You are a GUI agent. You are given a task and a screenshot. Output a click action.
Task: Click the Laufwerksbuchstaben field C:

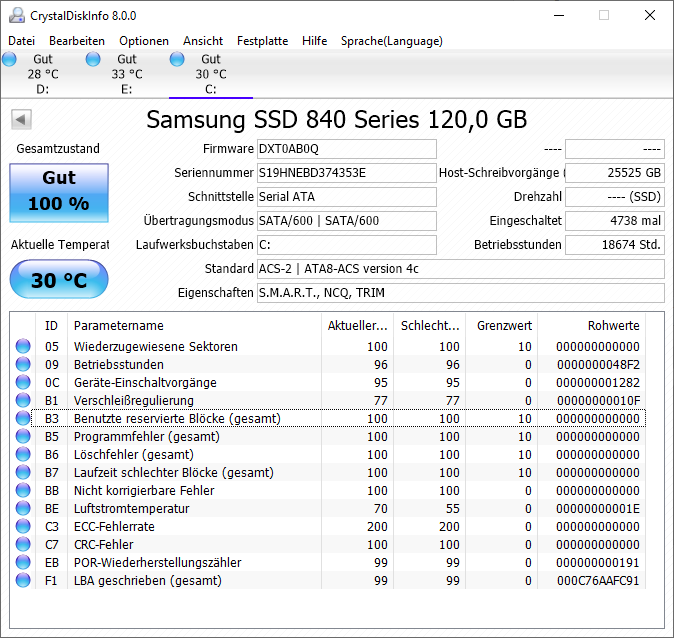click(347, 245)
